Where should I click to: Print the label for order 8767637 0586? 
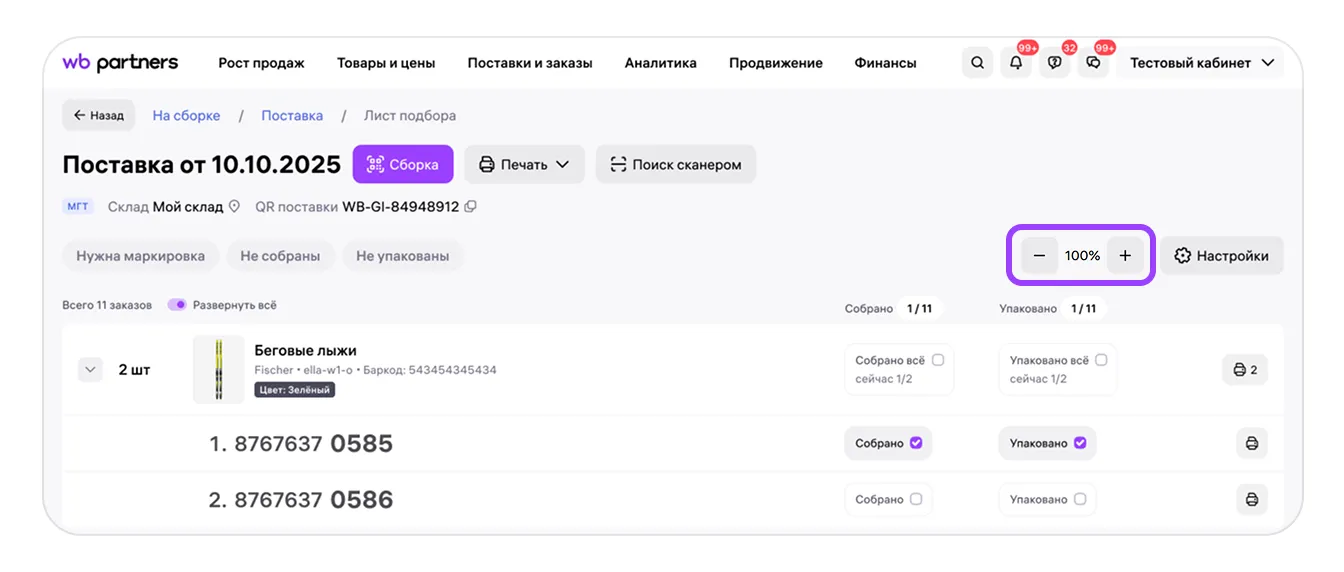tap(1252, 499)
